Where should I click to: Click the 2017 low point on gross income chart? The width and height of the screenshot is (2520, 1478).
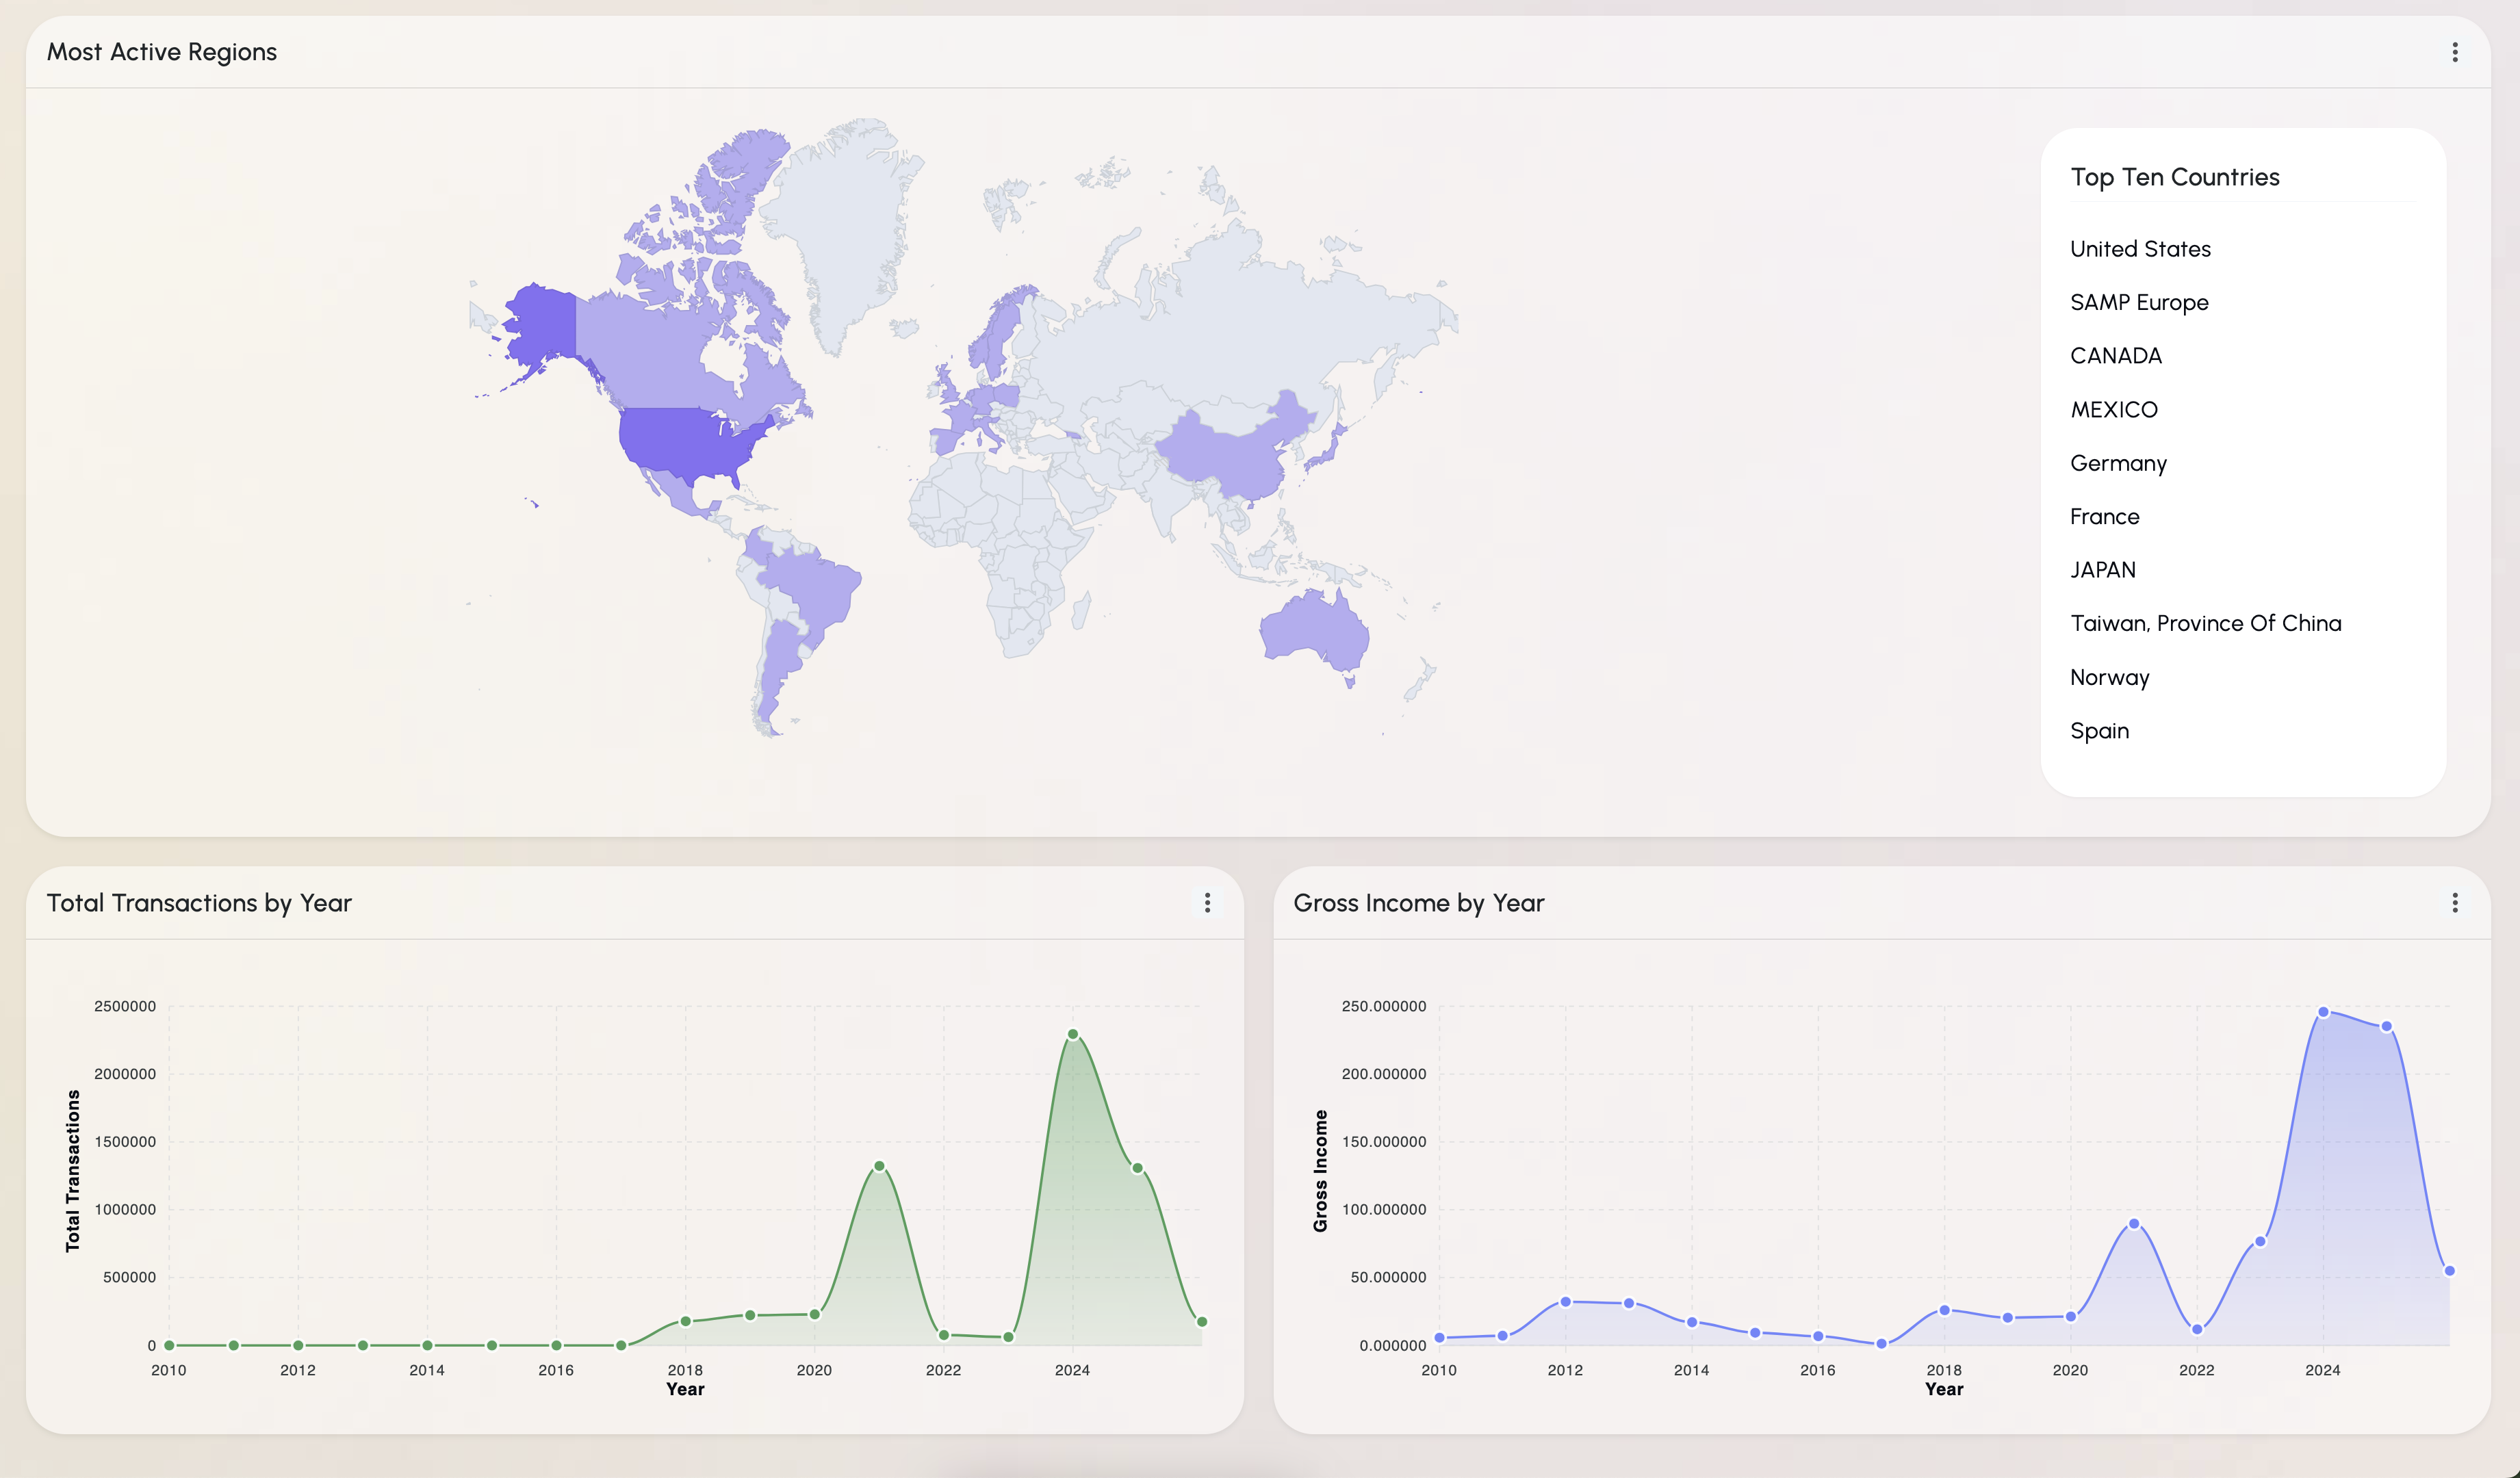1881,1343
